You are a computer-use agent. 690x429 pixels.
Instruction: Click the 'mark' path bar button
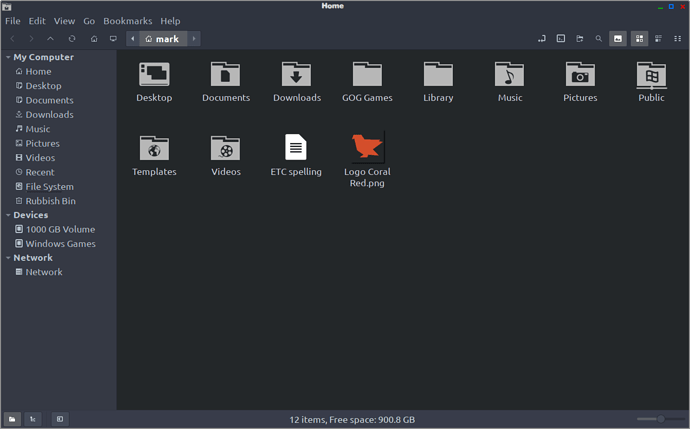pyautogui.click(x=163, y=39)
